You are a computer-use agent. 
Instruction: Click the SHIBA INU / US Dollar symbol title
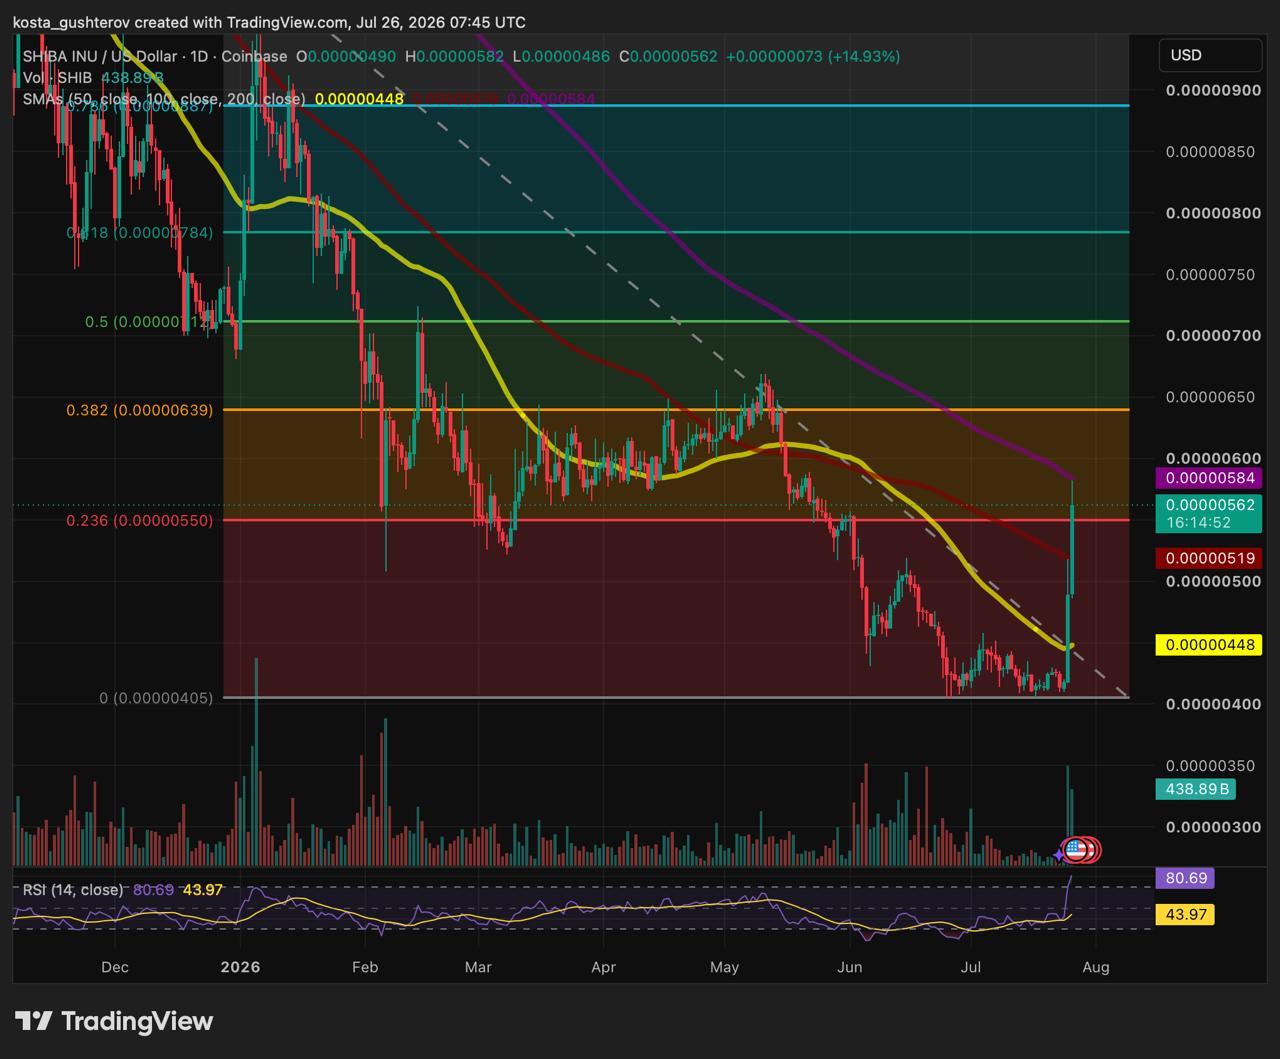[100, 57]
